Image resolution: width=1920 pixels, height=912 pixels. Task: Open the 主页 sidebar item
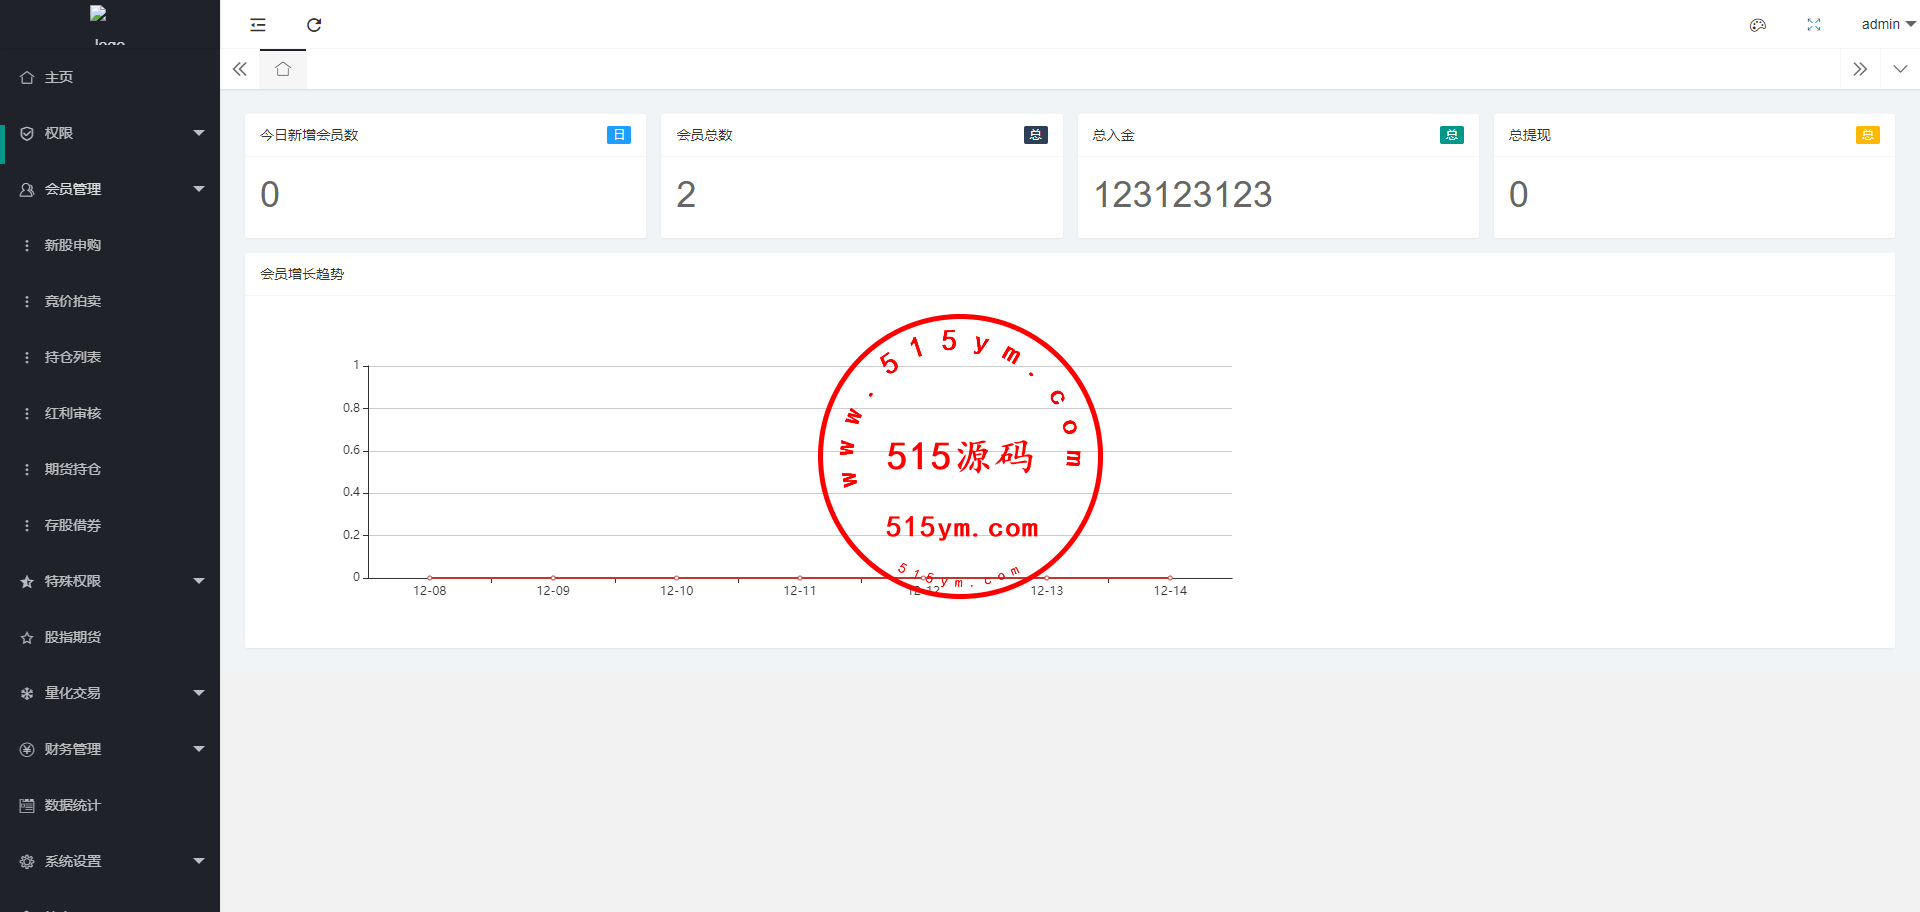click(x=59, y=77)
